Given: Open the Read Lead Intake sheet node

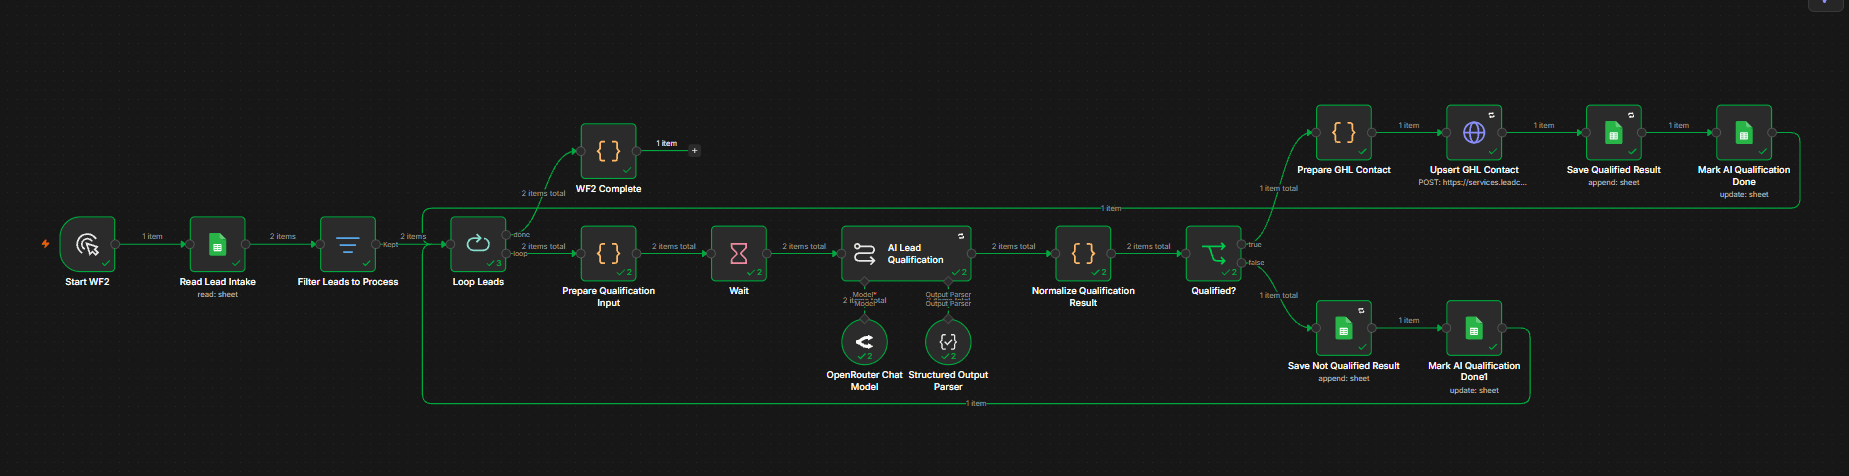Looking at the screenshot, I should click(217, 244).
